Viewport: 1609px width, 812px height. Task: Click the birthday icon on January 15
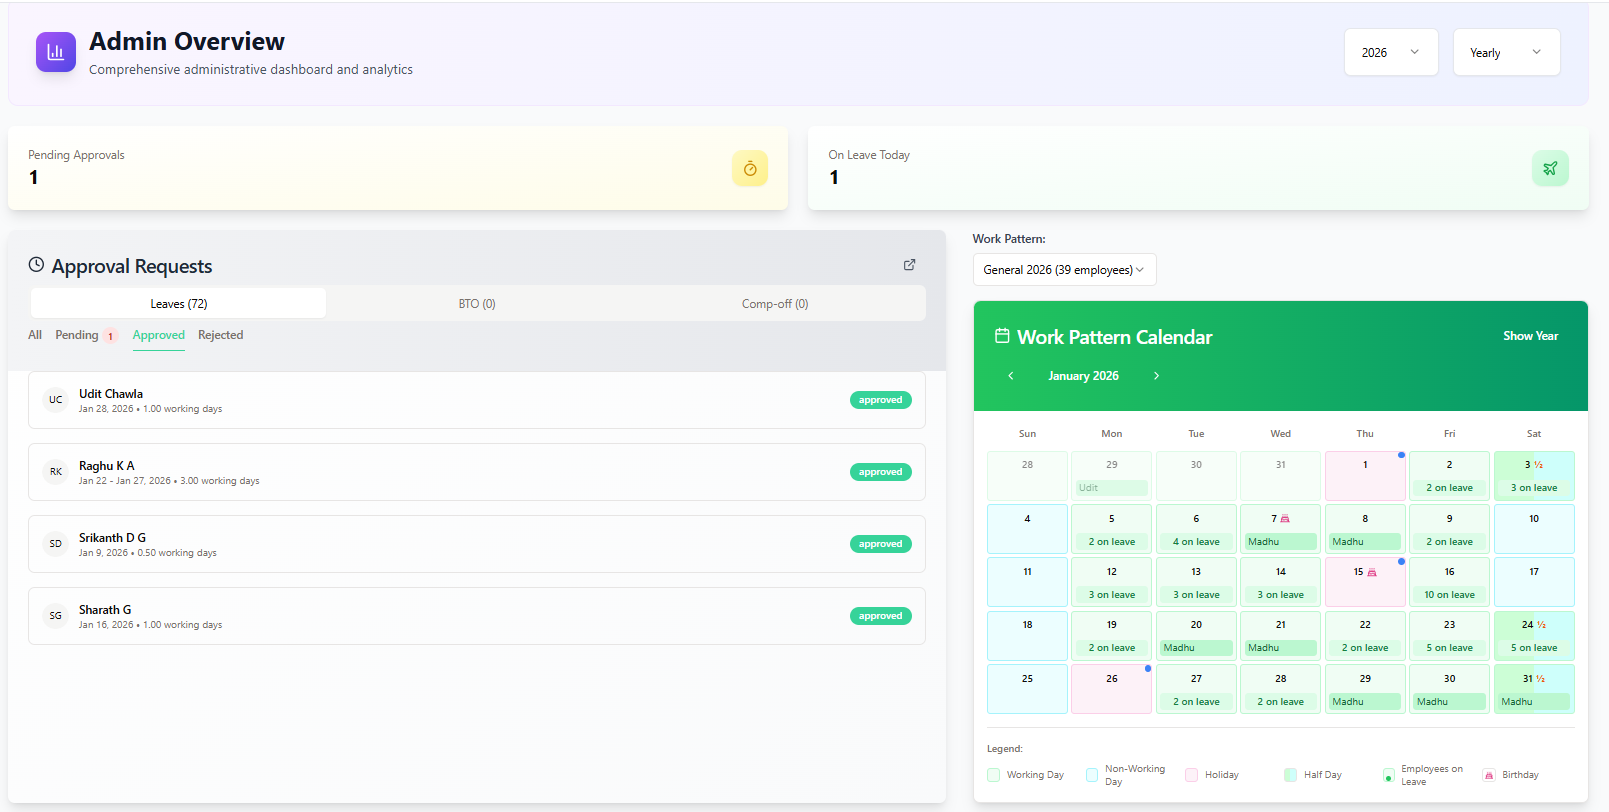point(1372,572)
